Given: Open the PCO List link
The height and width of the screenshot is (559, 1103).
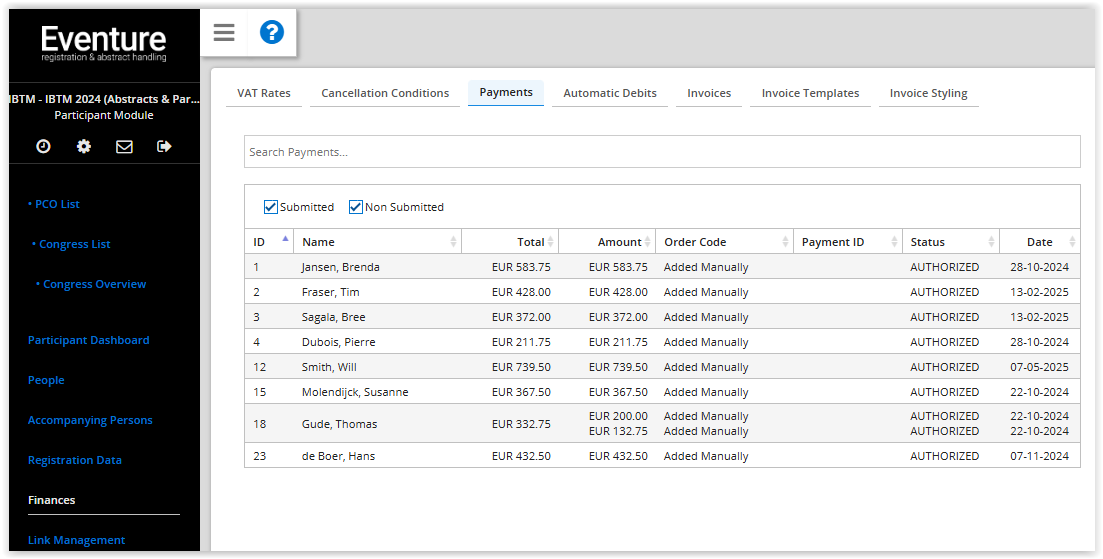Looking at the screenshot, I should [57, 204].
